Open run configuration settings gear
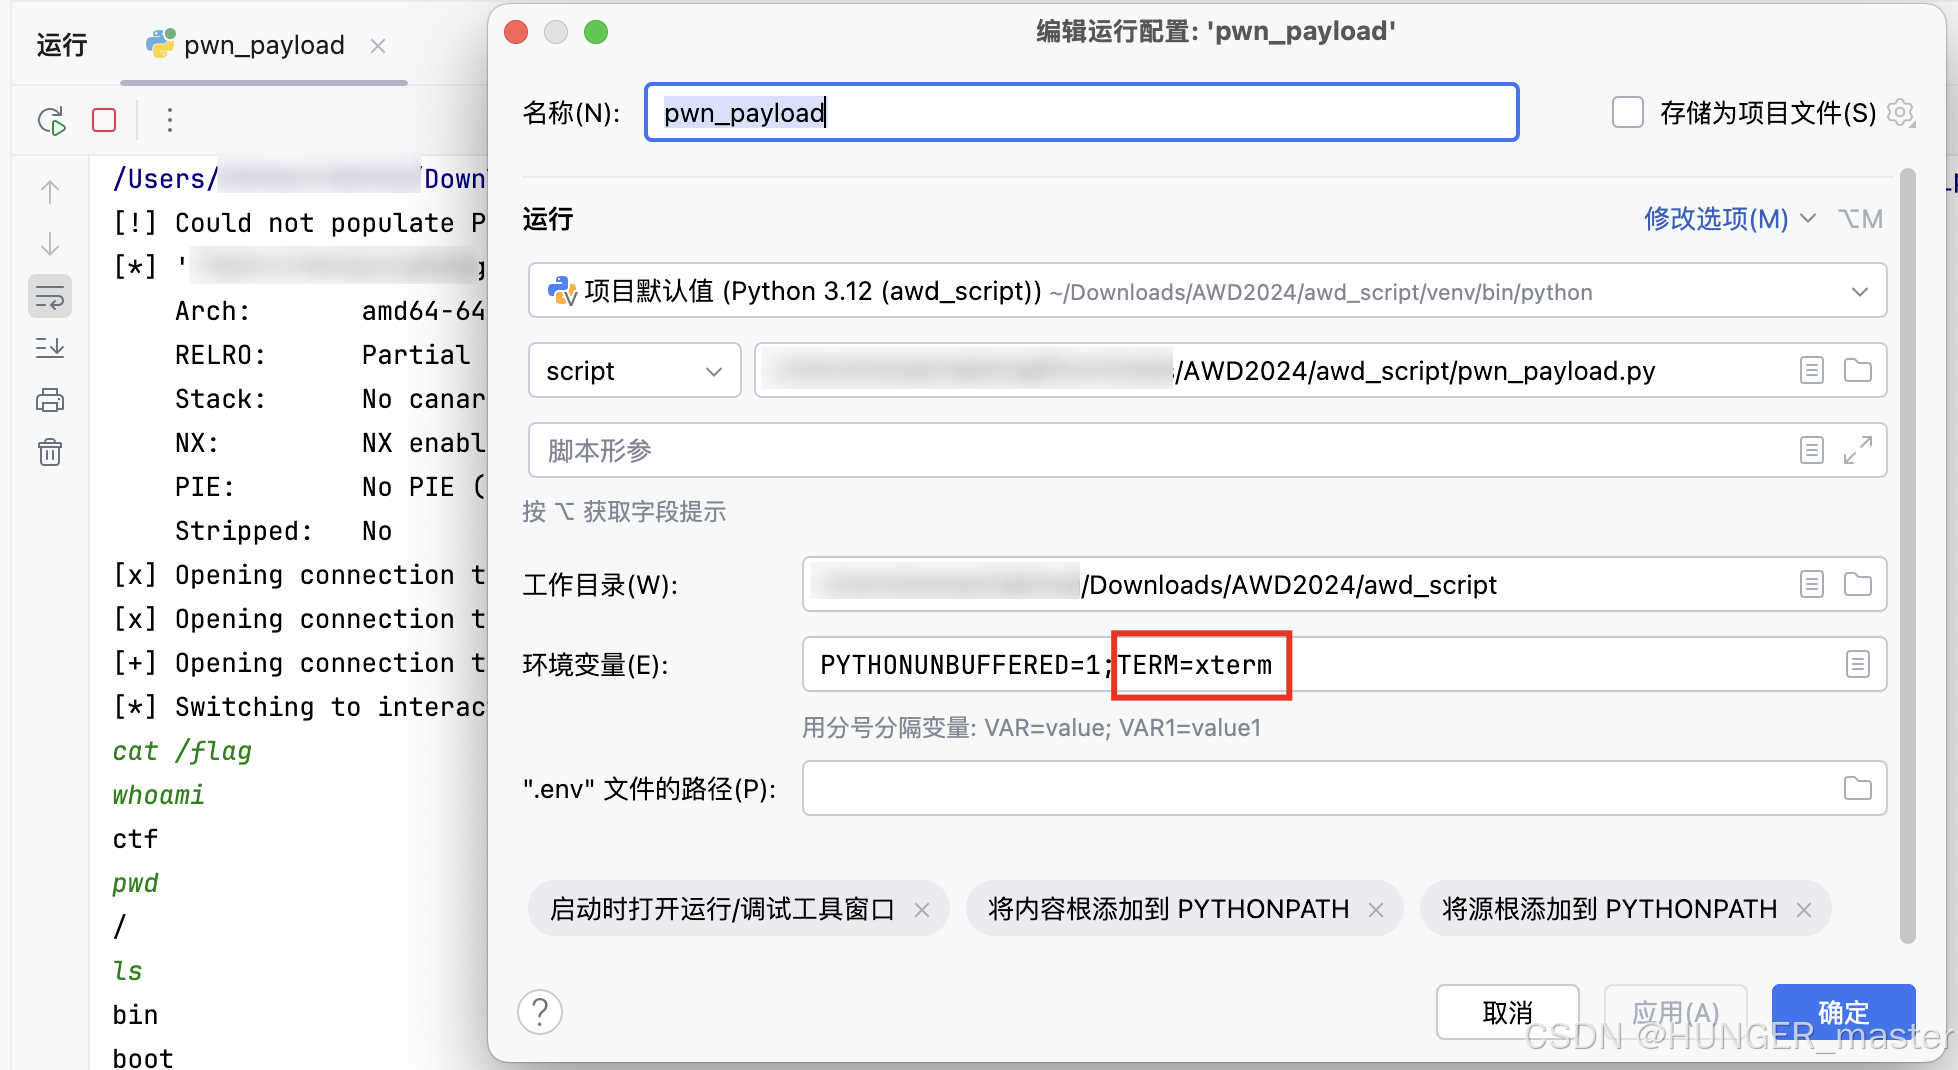 pos(1901,113)
